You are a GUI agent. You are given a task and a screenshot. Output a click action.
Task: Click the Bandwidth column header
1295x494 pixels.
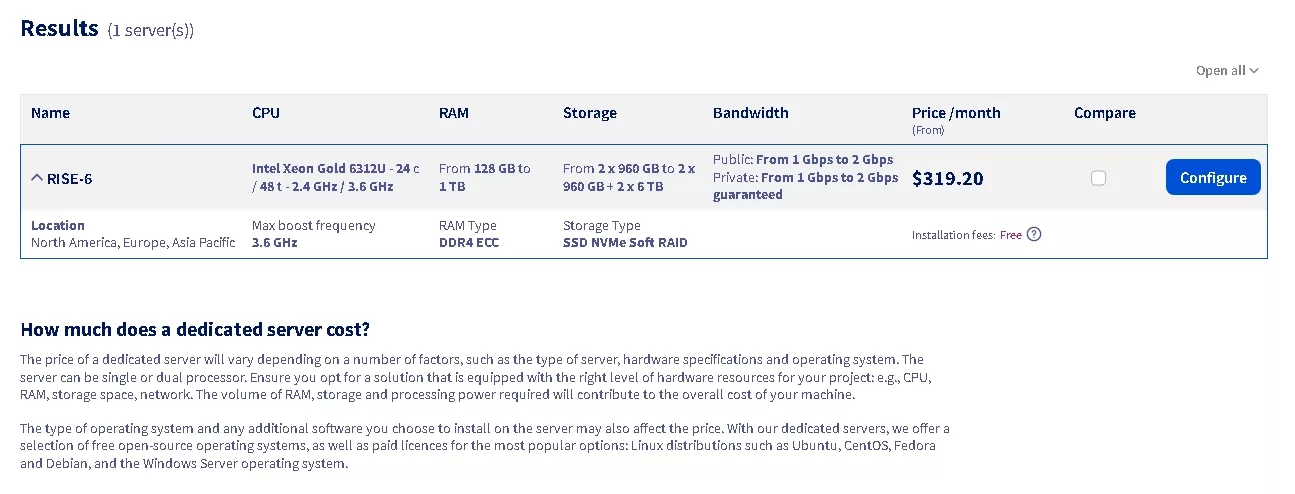[750, 113]
